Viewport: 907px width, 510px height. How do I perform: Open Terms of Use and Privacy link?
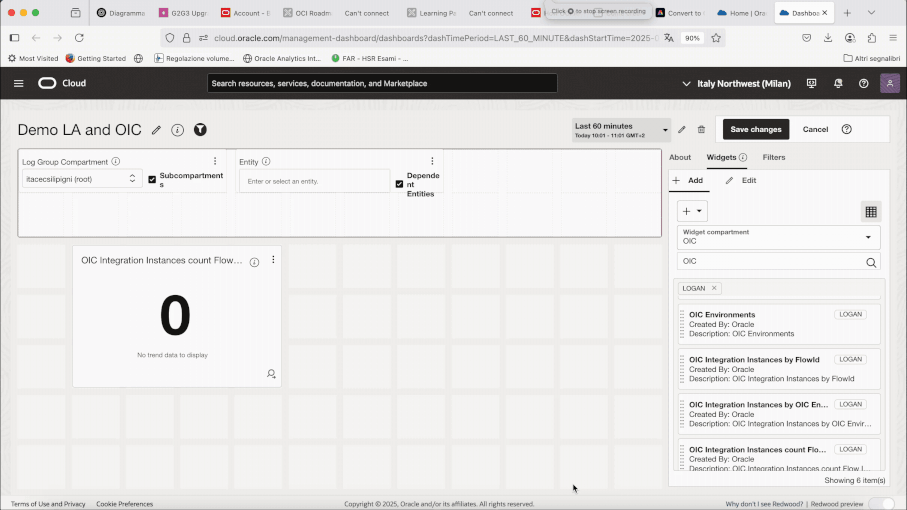(48, 504)
